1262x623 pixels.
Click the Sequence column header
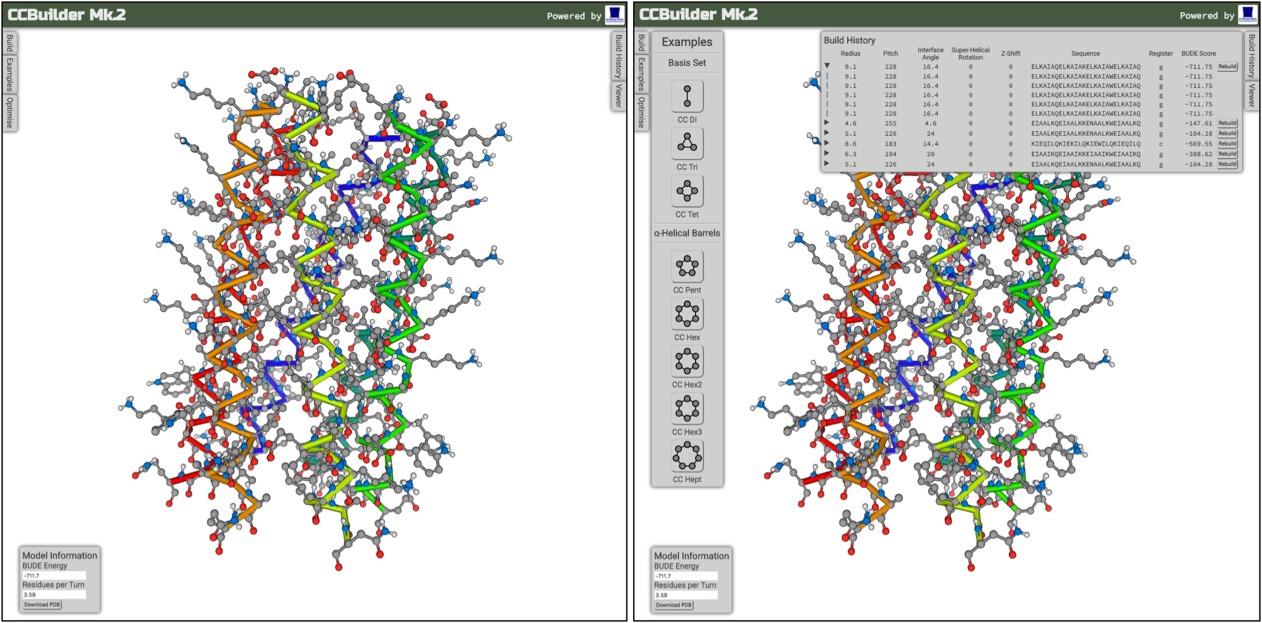click(x=1084, y=54)
